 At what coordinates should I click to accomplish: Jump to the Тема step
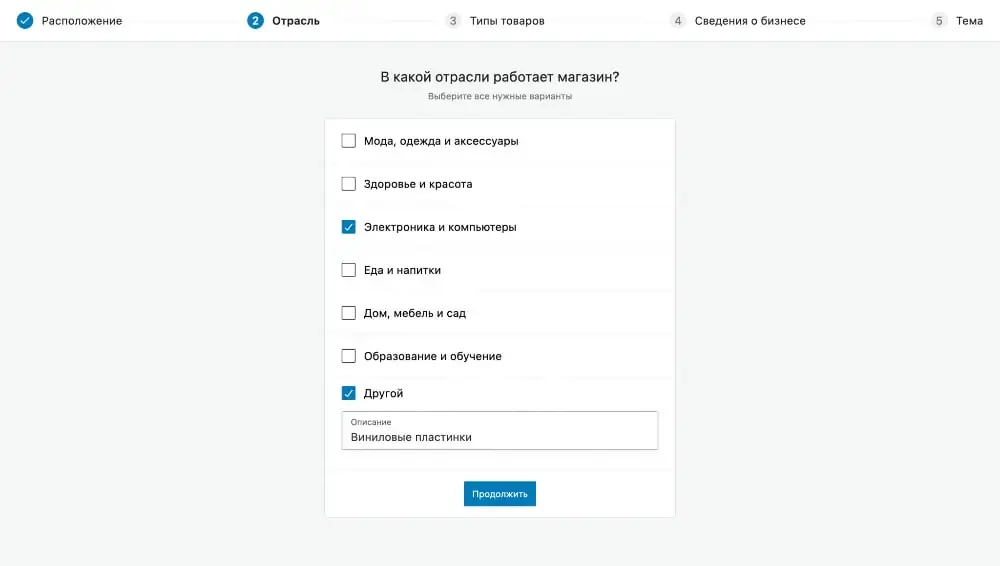(x=969, y=21)
